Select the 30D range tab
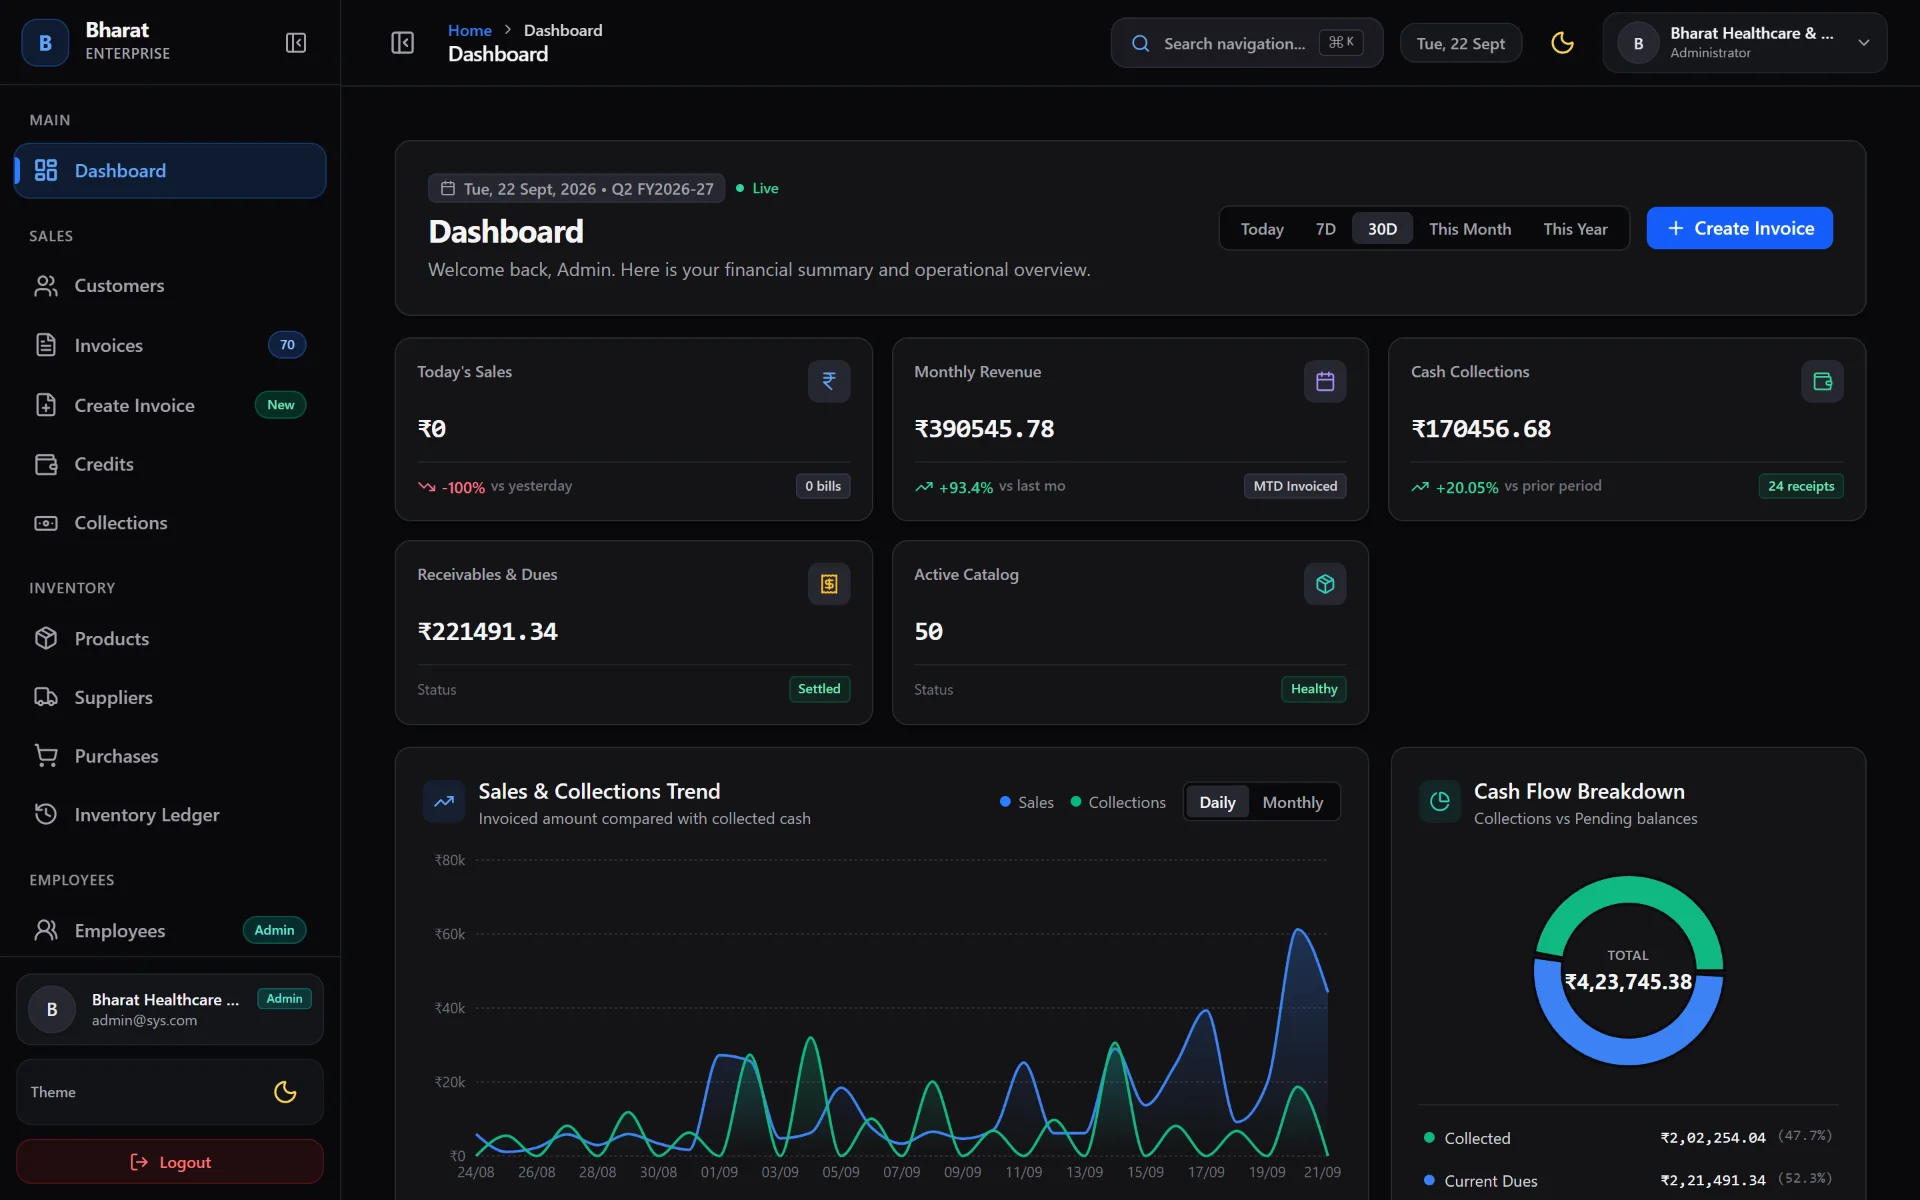The width and height of the screenshot is (1920, 1200). click(1382, 229)
